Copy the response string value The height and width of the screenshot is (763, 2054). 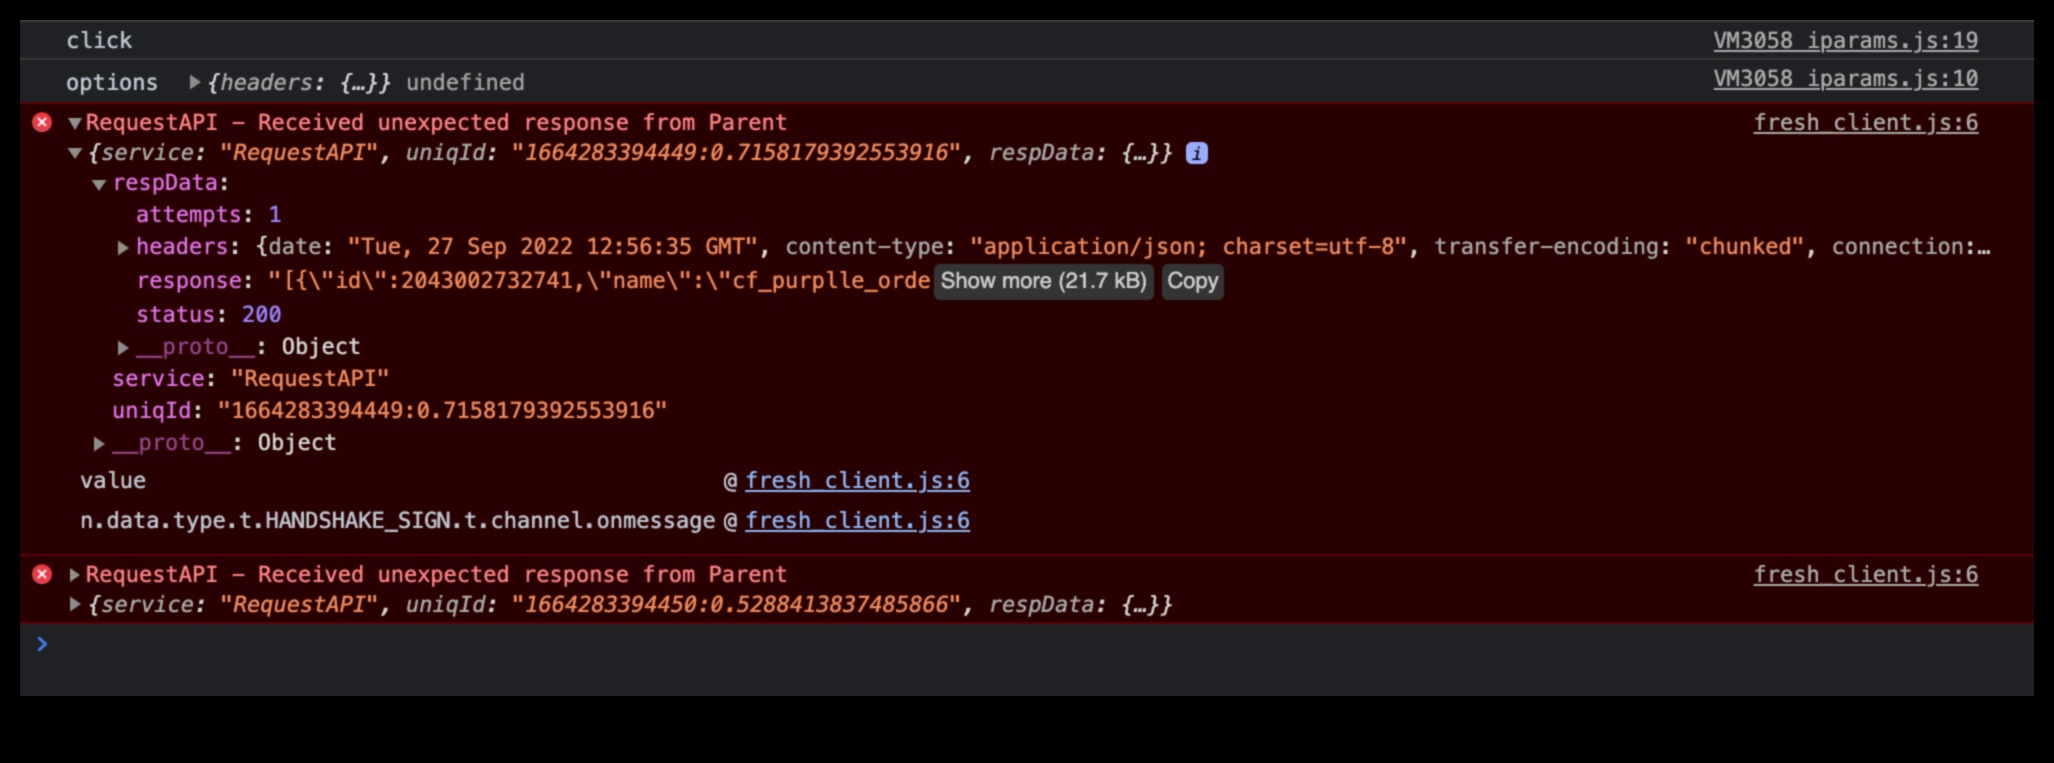pyautogui.click(x=1192, y=281)
